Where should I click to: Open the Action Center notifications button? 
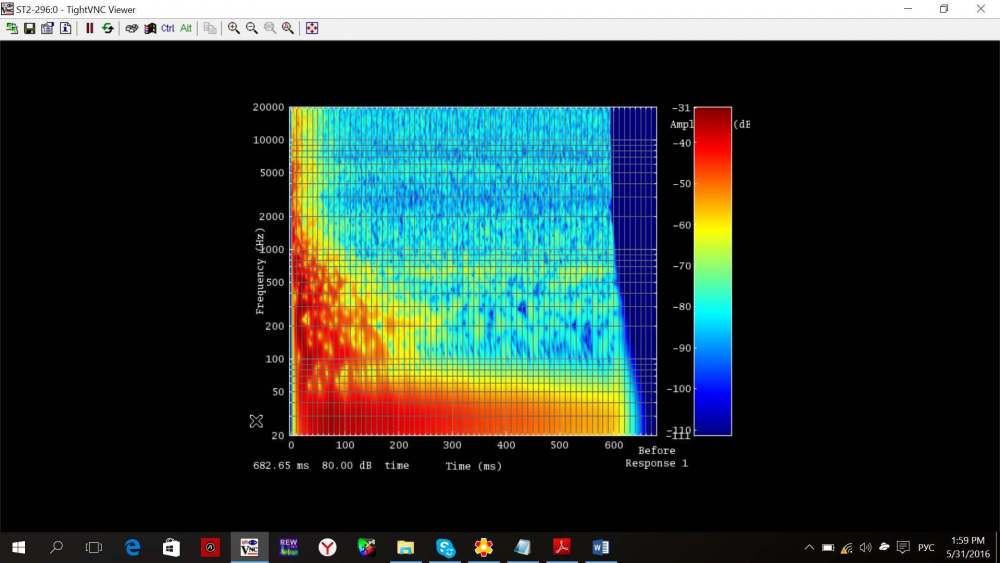(904, 548)
